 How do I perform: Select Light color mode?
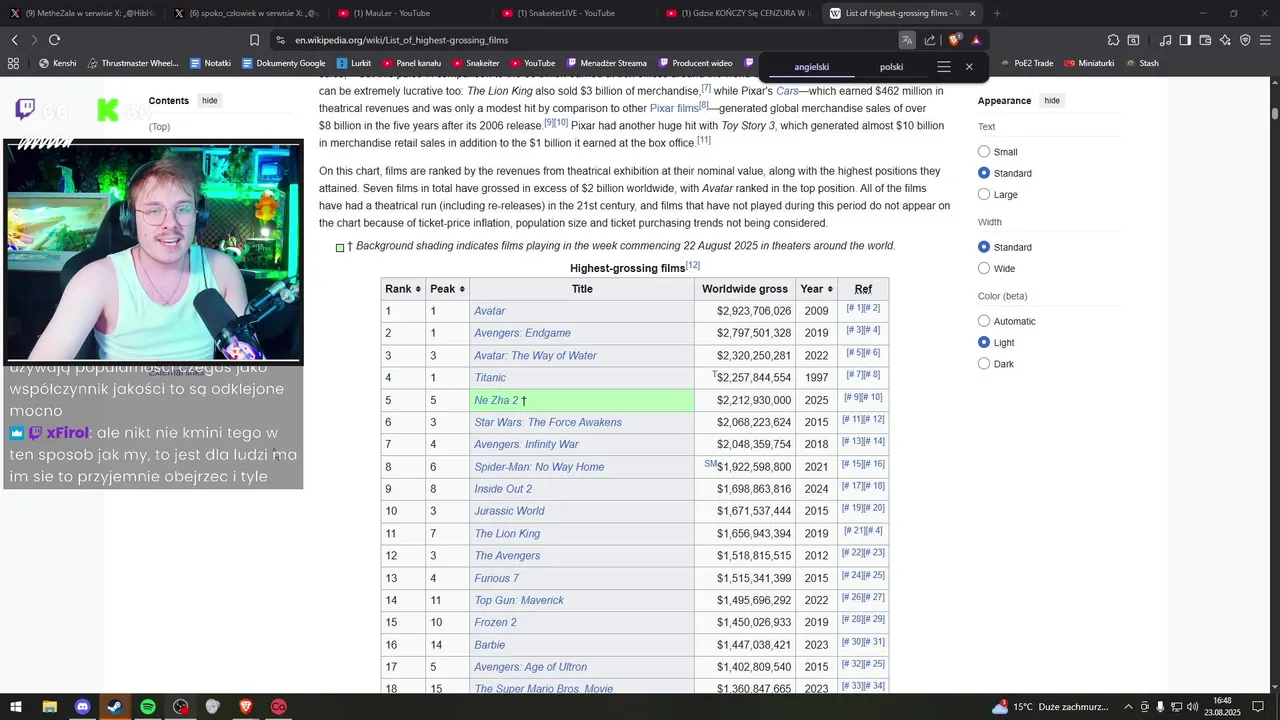[x=984, y=343]
